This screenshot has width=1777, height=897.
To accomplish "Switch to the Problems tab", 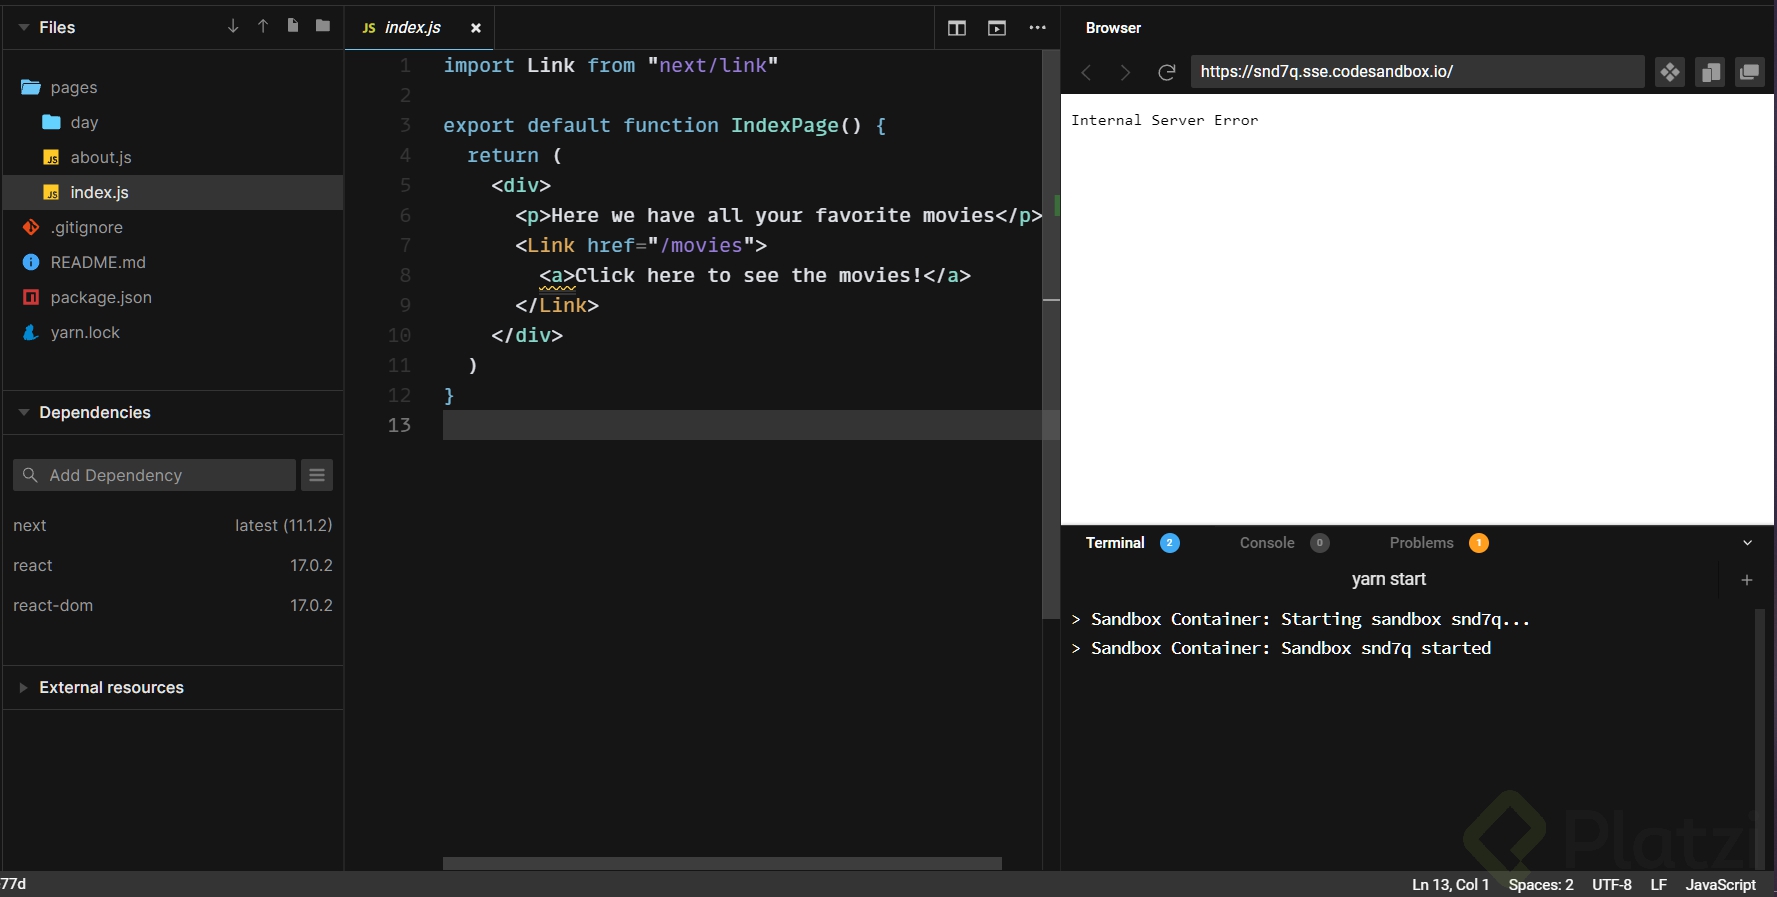I will 1421,543.
